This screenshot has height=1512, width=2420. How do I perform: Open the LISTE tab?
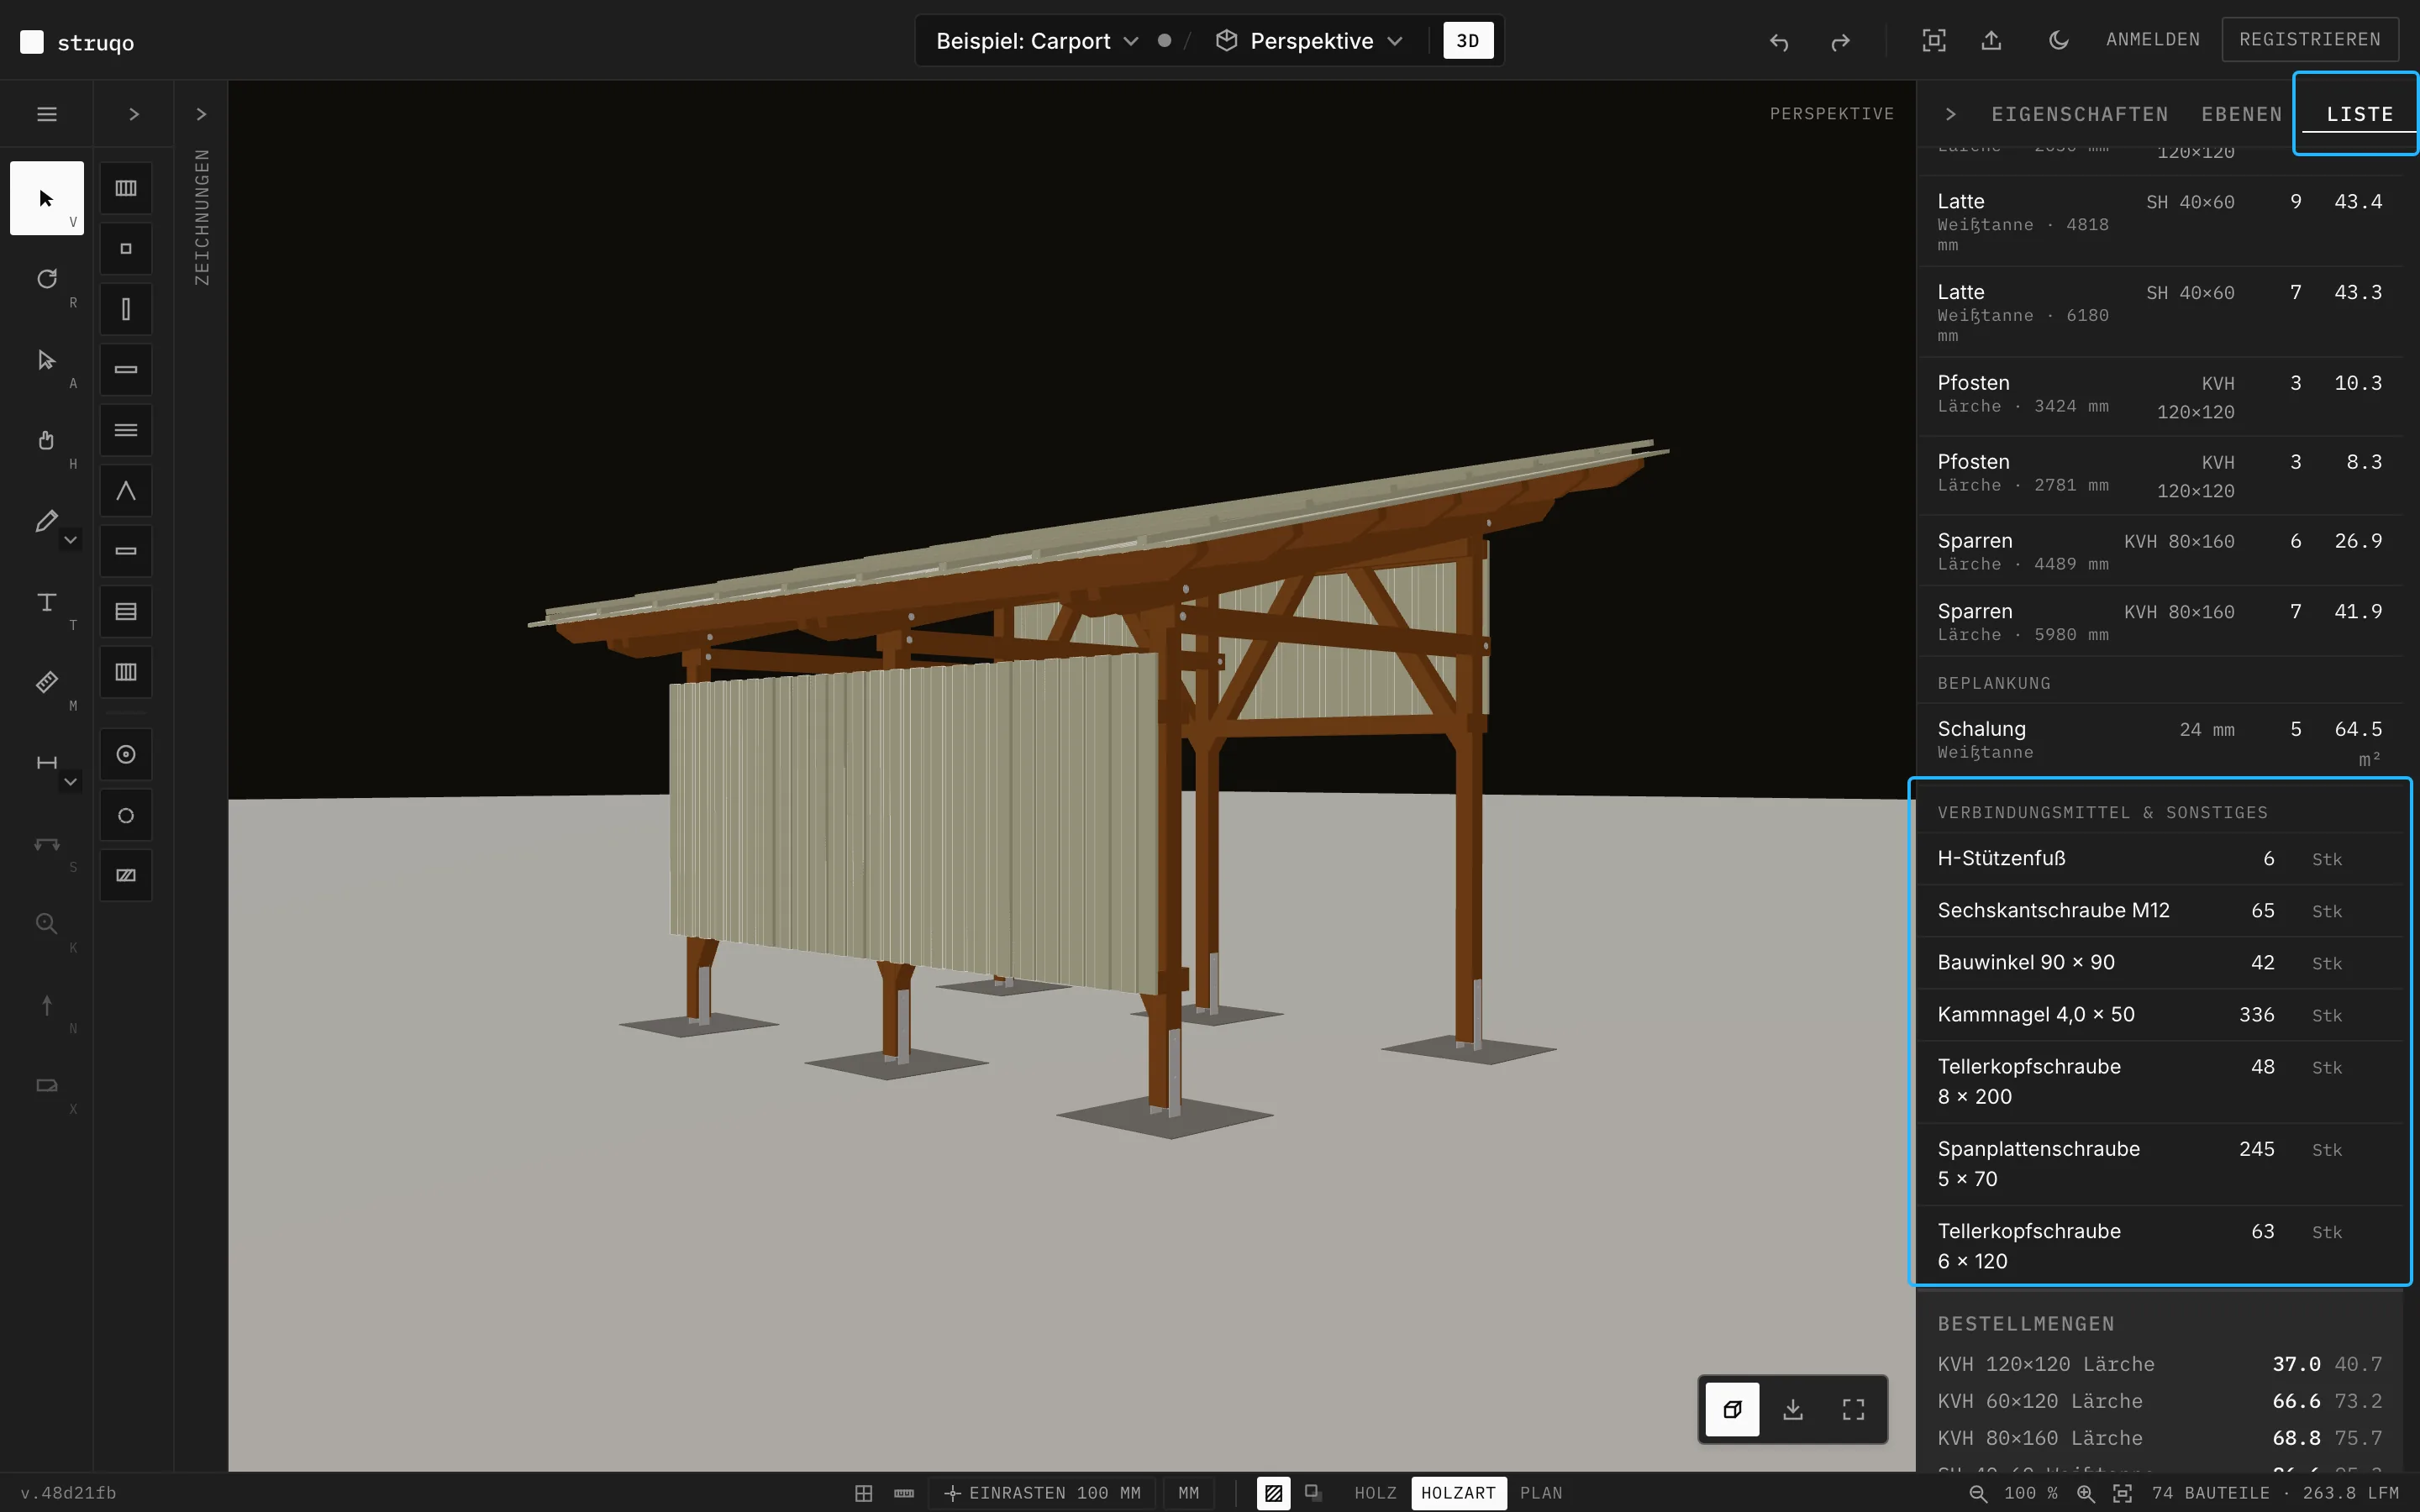tap(2360, 114)
